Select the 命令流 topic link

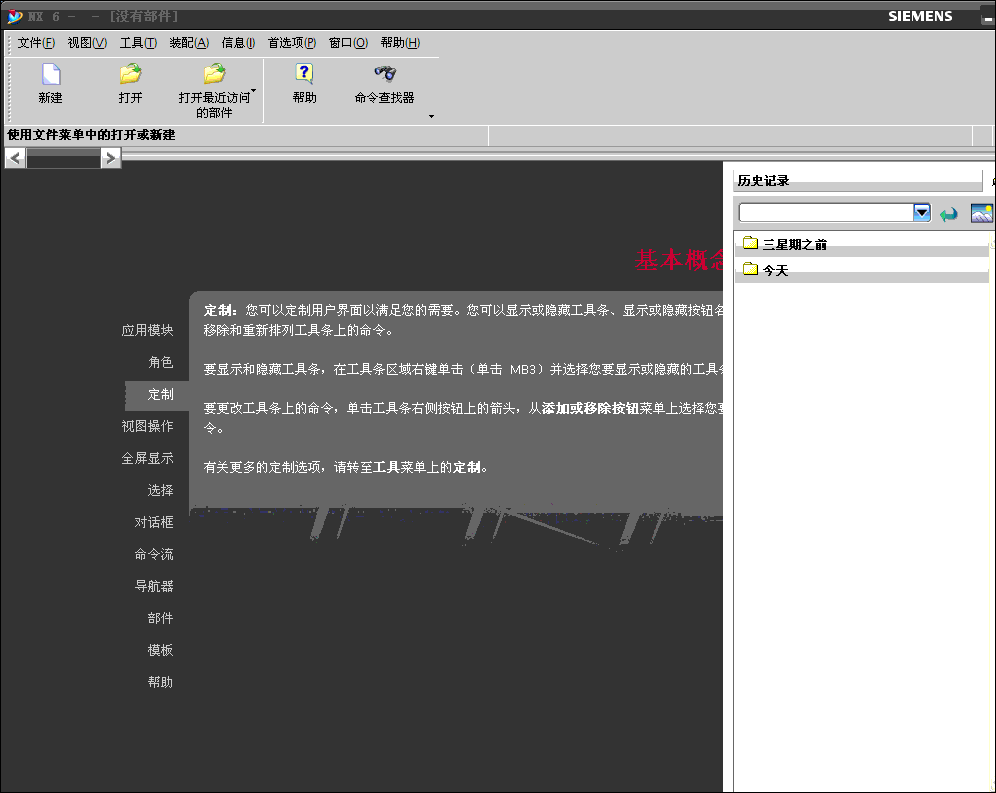point(154,554)
